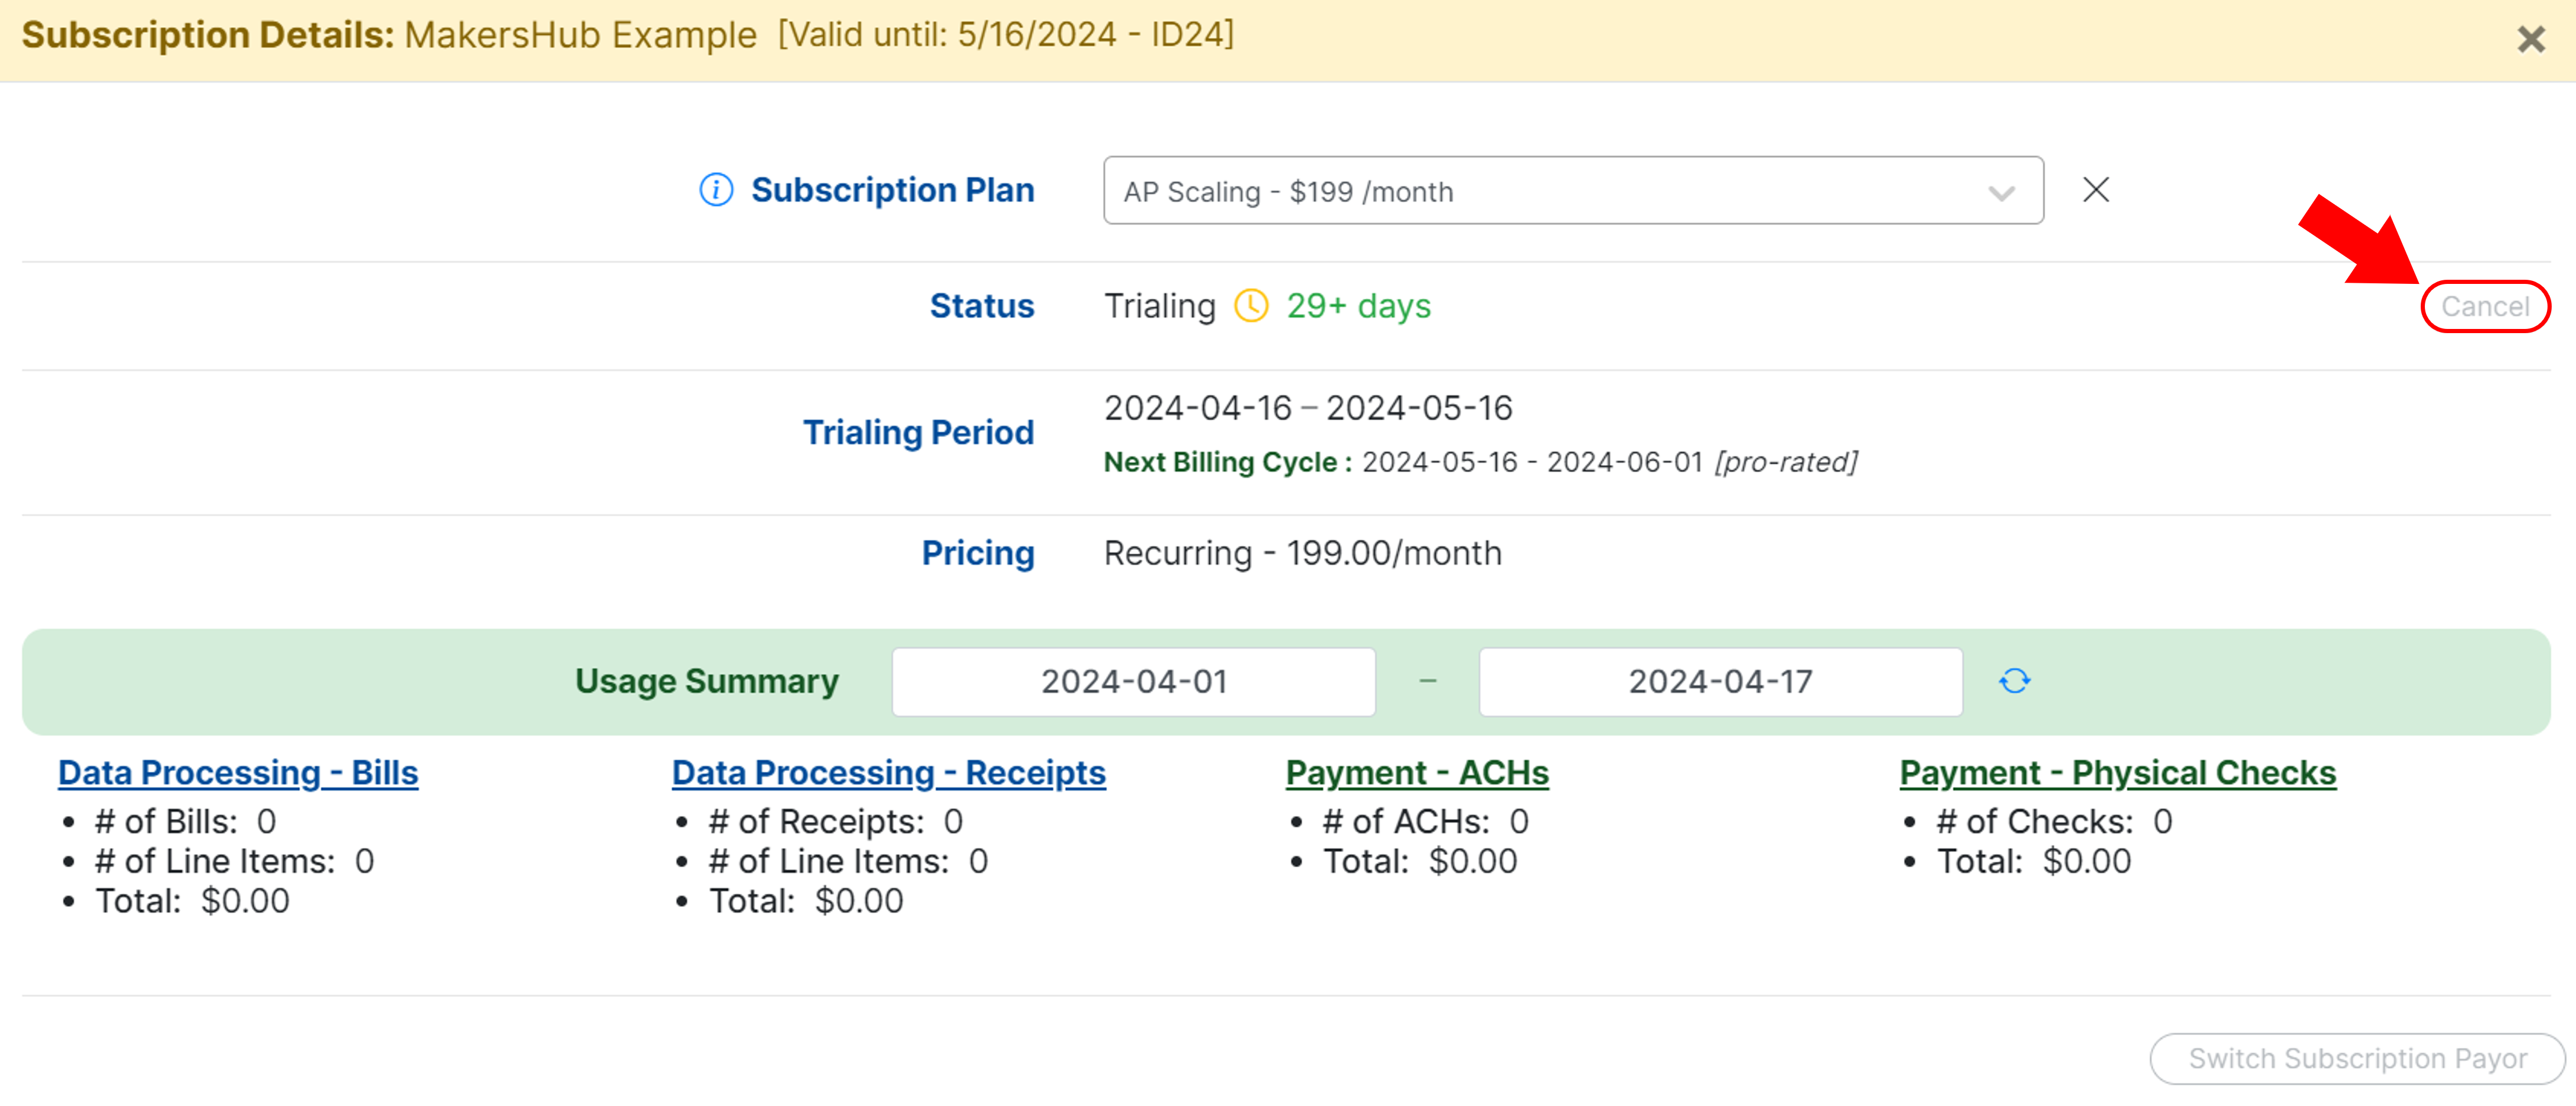Screen dimensions: 2576x1106
Task: Clear the selected subscription plan
Action: pyautogui.click(x=2096, y=190)
